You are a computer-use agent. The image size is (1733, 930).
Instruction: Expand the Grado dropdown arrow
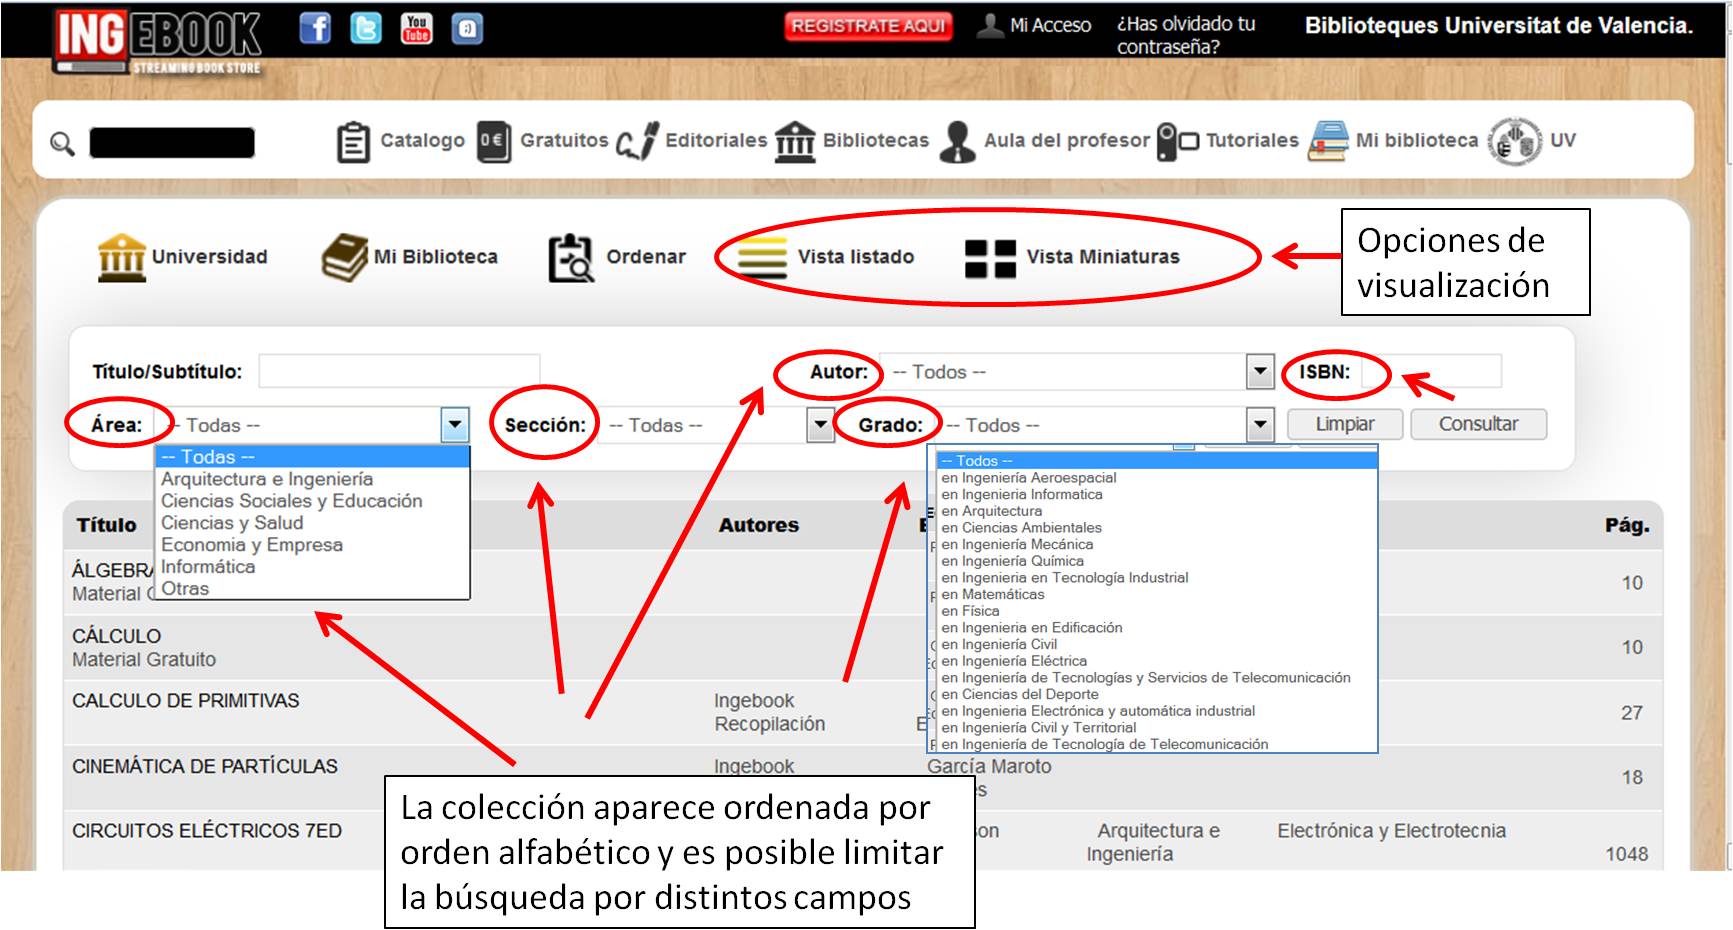coord(1260,425)
